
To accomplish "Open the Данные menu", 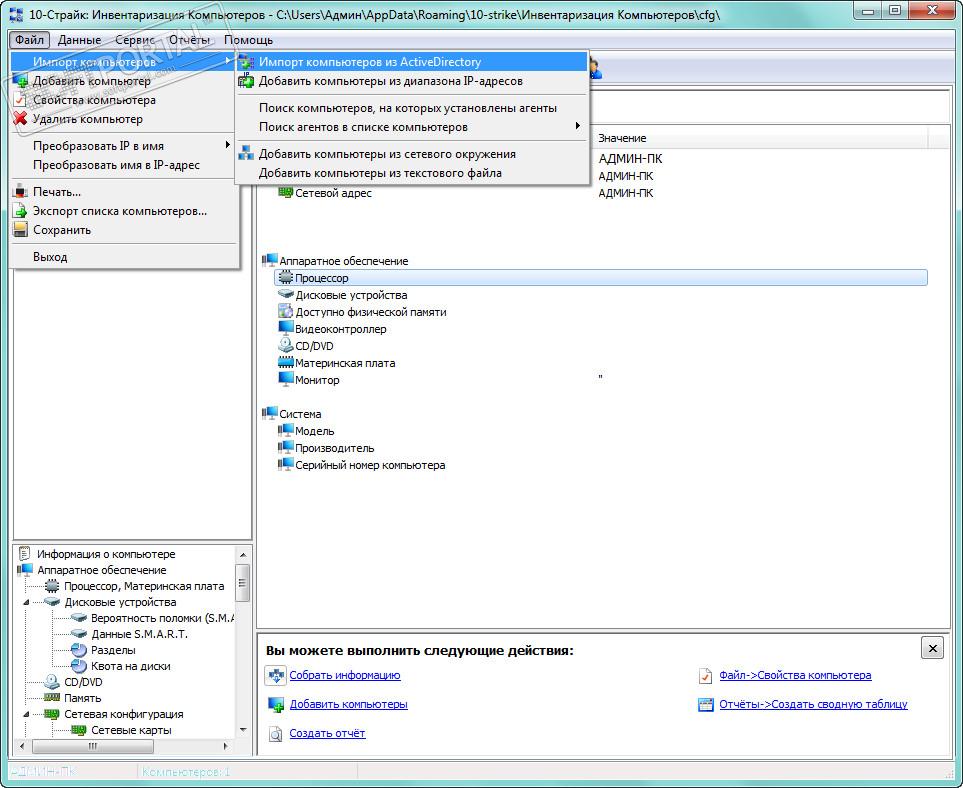I will point(79,40).
